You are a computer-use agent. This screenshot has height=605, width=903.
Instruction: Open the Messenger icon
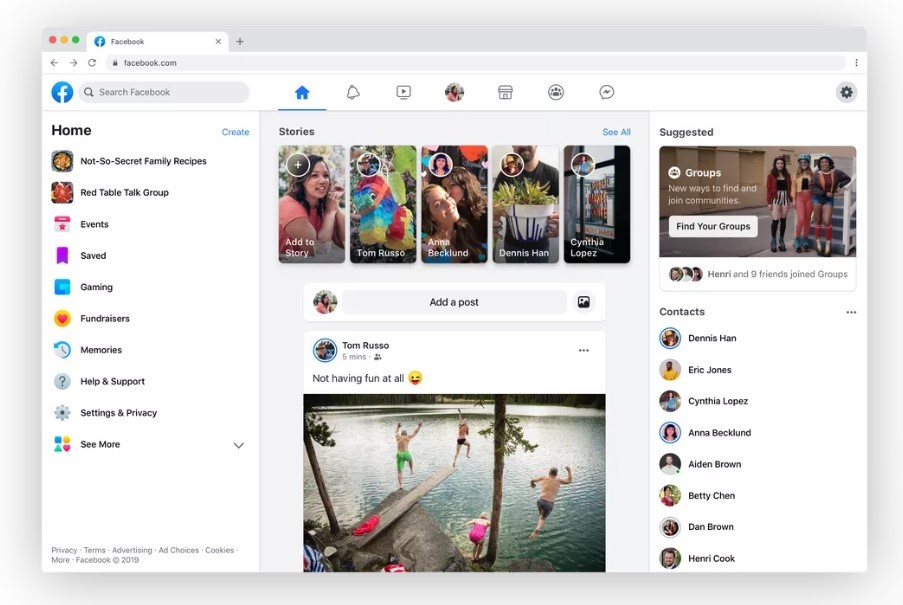606,92
